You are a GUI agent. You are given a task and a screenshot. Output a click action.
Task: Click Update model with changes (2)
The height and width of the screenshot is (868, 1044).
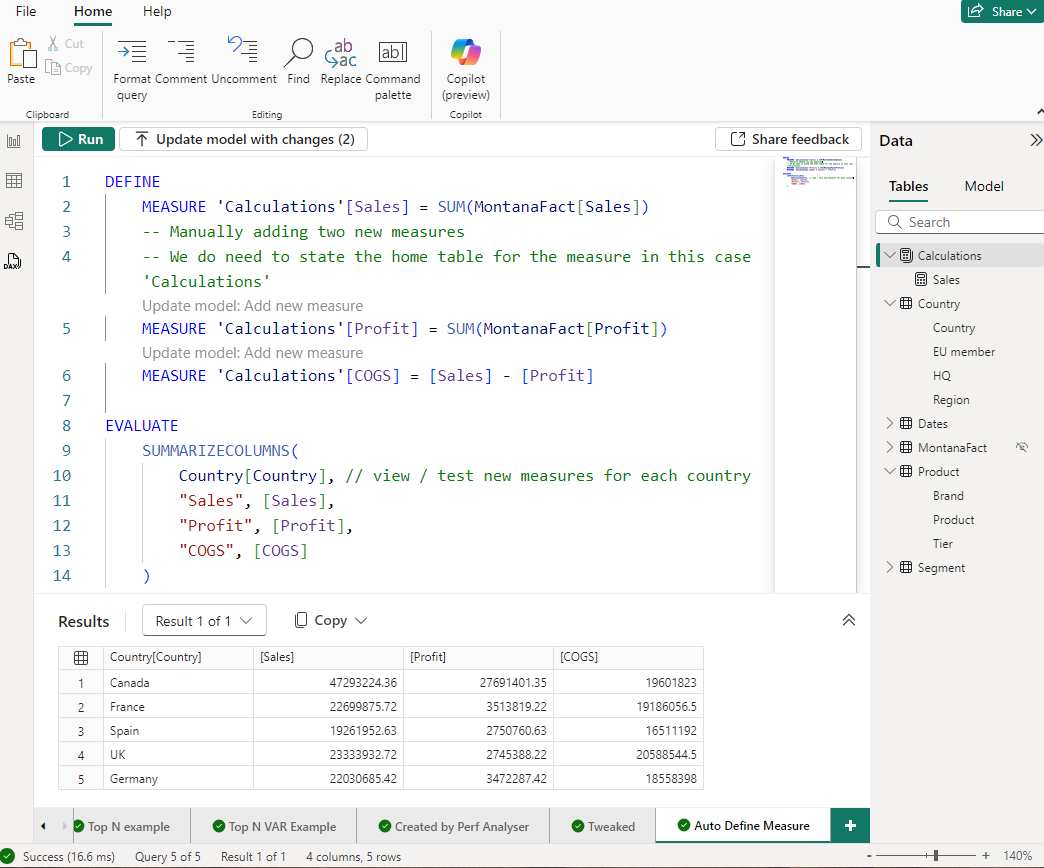[244, 139]
